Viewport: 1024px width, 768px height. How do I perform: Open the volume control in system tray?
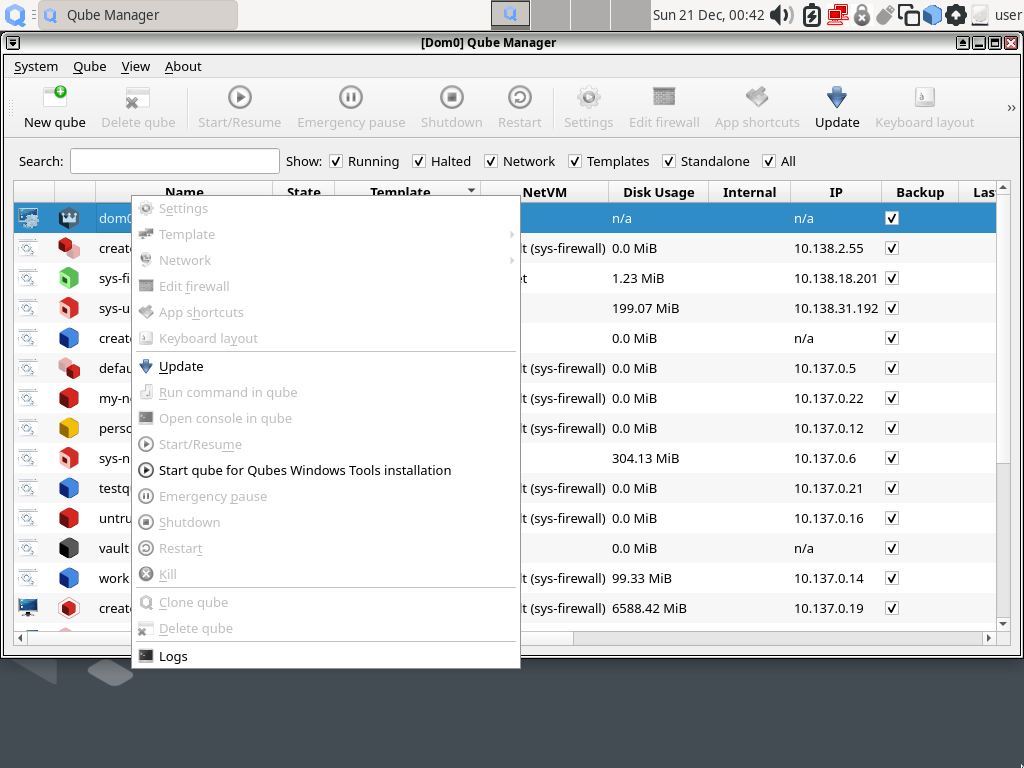coord(781,15)
